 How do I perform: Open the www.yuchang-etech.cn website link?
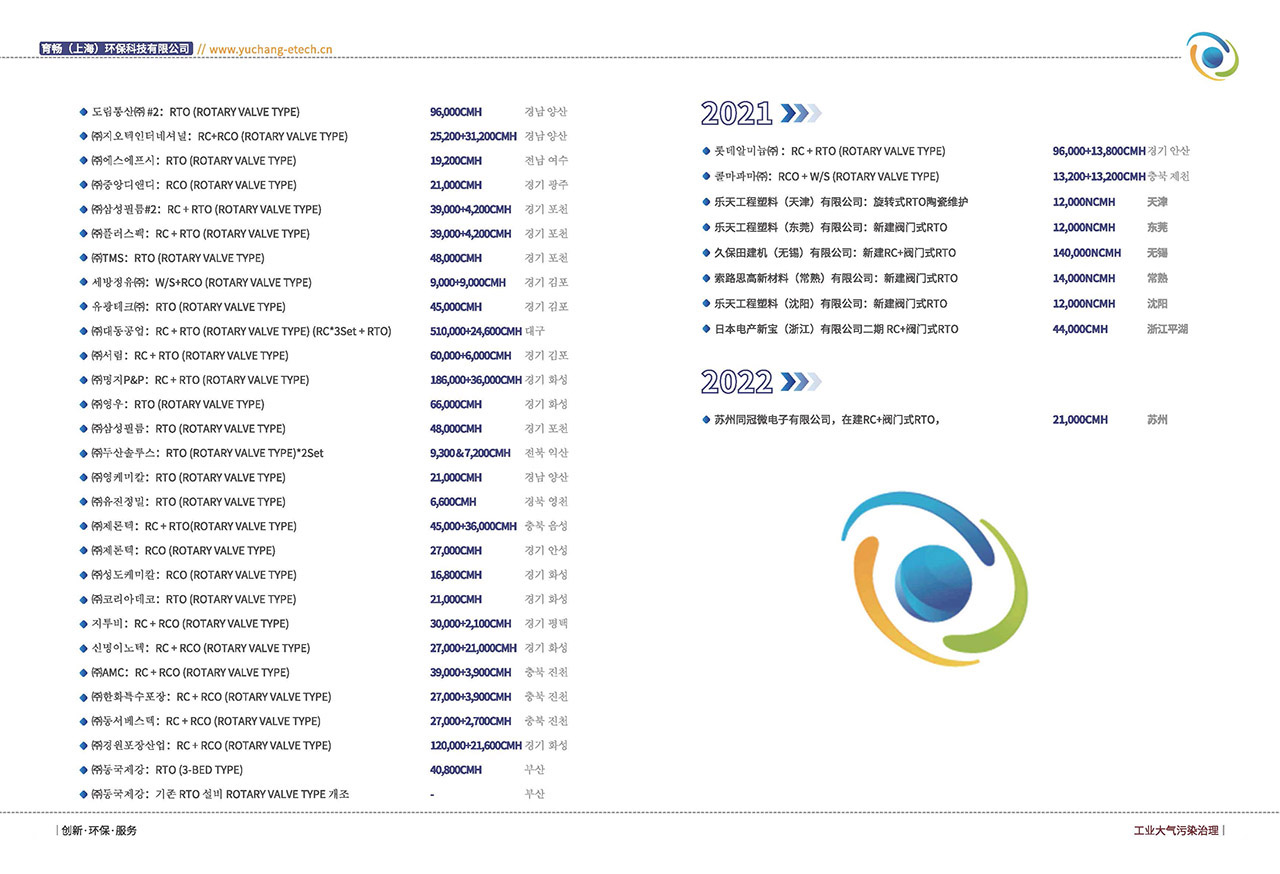(270, 48)
